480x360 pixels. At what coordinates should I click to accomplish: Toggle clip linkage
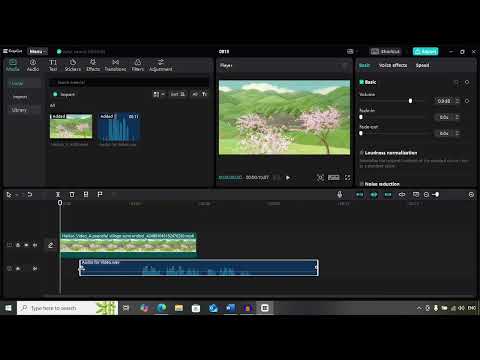point(388,194)
